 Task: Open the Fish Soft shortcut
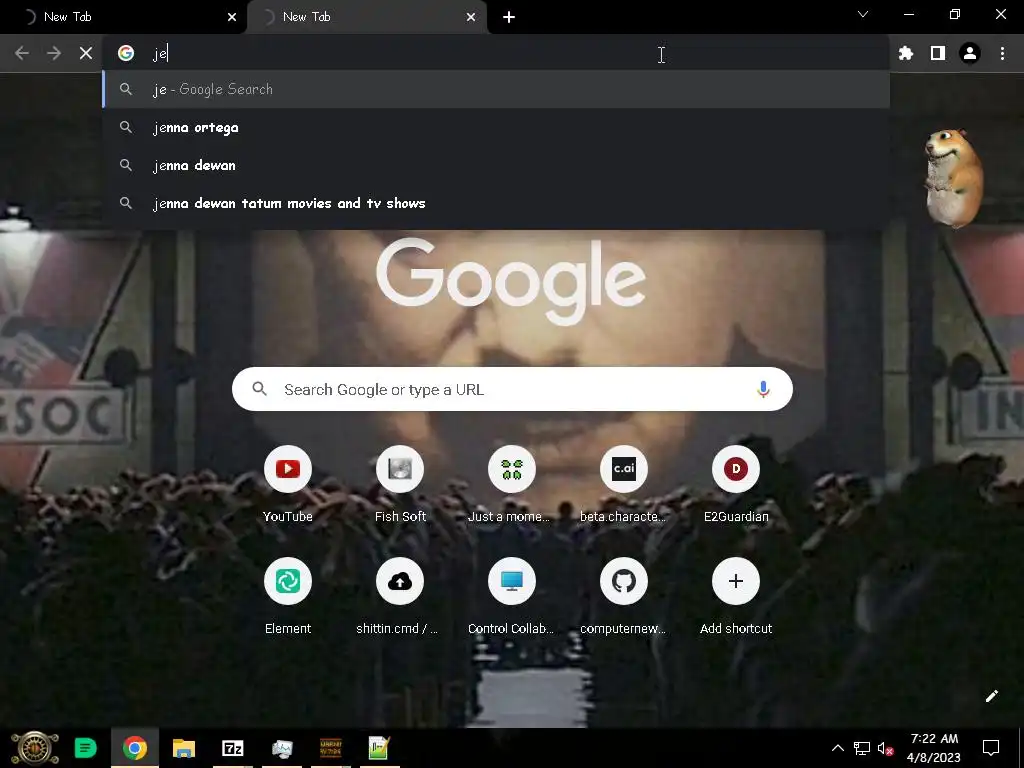pyautogui.click(x=400, y=485)
